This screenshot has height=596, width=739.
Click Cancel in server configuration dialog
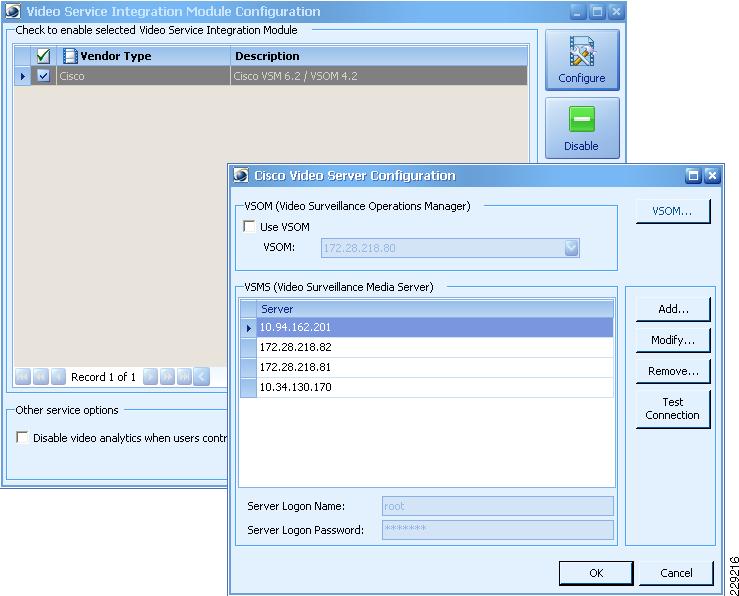pos(676,573)
